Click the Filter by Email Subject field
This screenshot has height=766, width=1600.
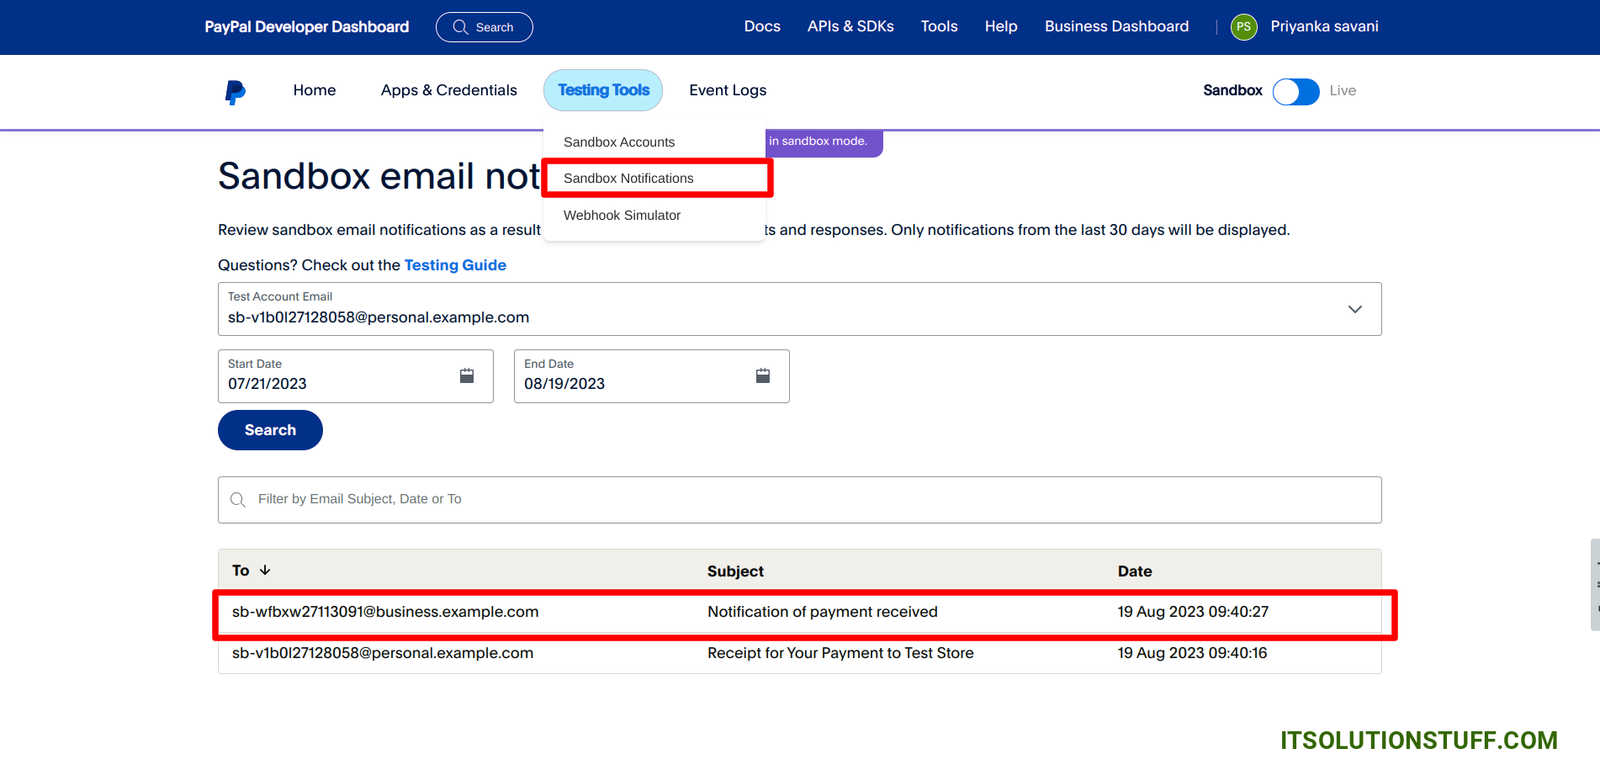[800, 499]
